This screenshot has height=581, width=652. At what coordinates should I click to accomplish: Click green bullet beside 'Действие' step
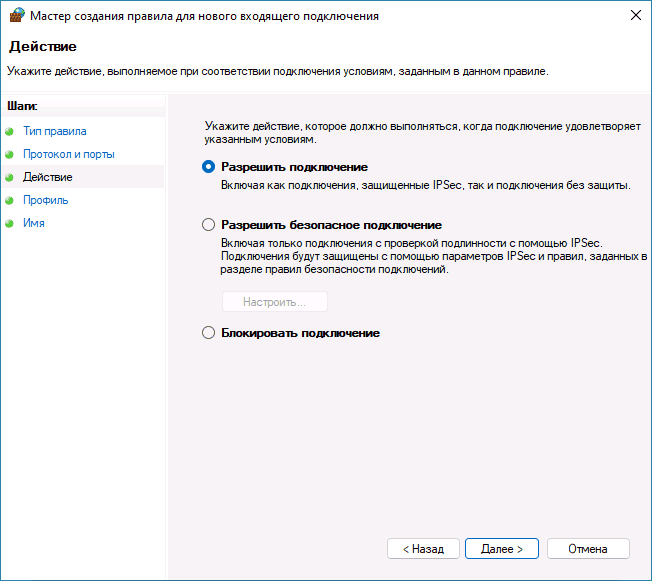[10, 177]
